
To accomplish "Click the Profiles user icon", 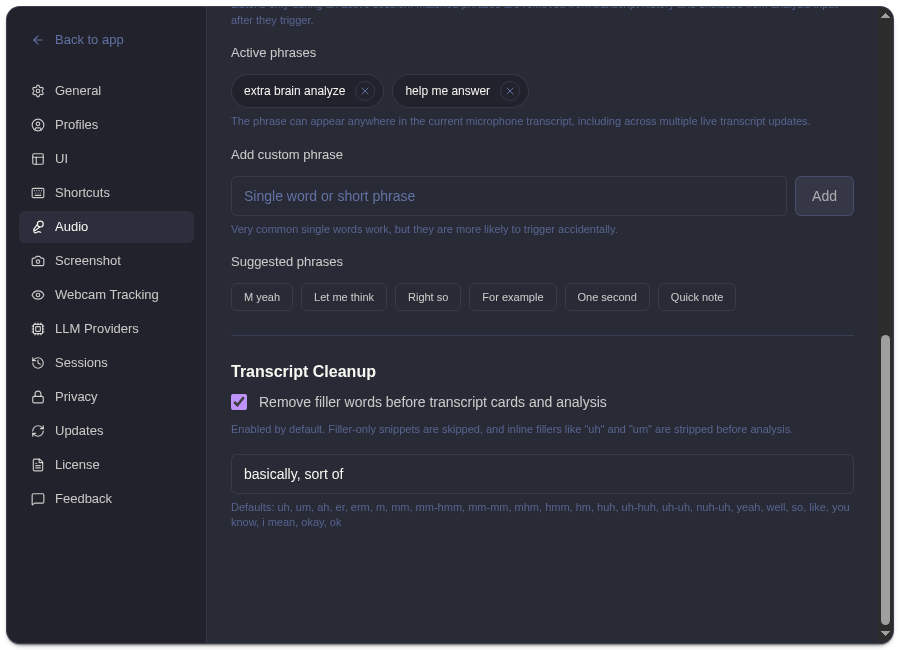I will (x=38, y=125).
